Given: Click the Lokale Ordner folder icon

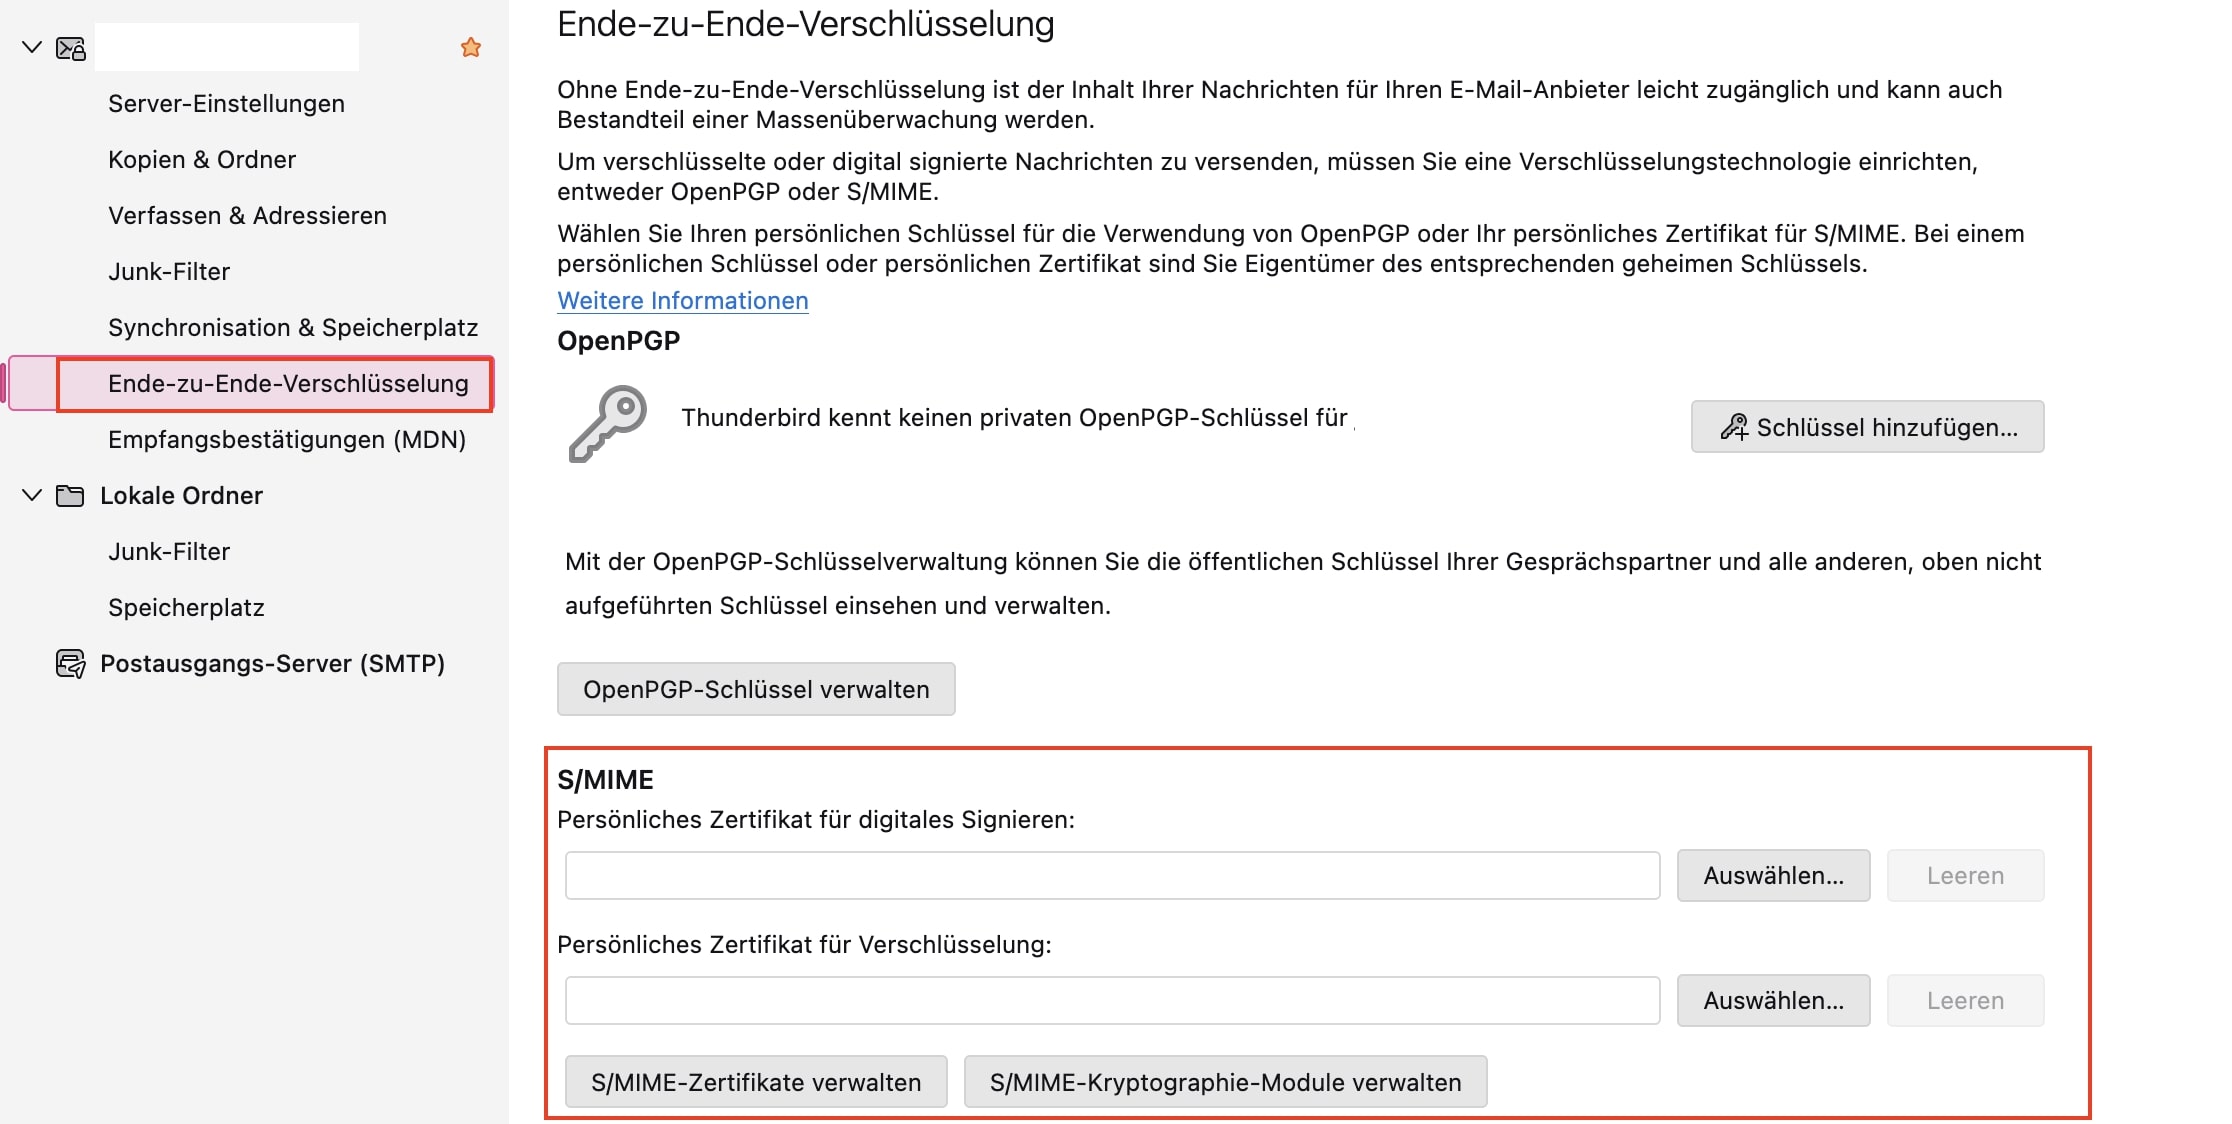Looking at the screenshot, I should 70,495.
